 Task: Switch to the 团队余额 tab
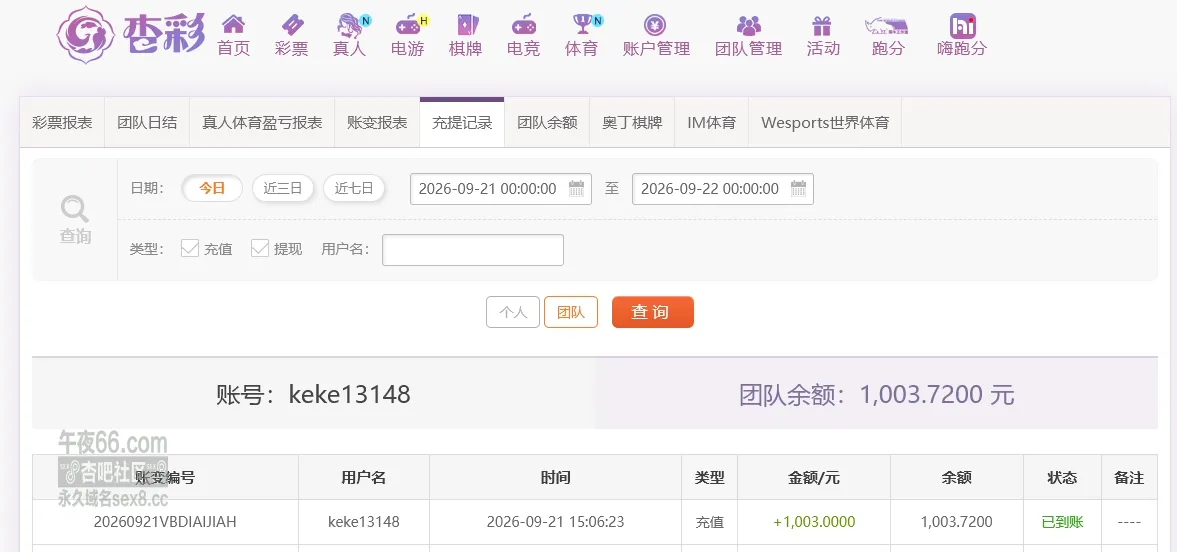[547, 122]
